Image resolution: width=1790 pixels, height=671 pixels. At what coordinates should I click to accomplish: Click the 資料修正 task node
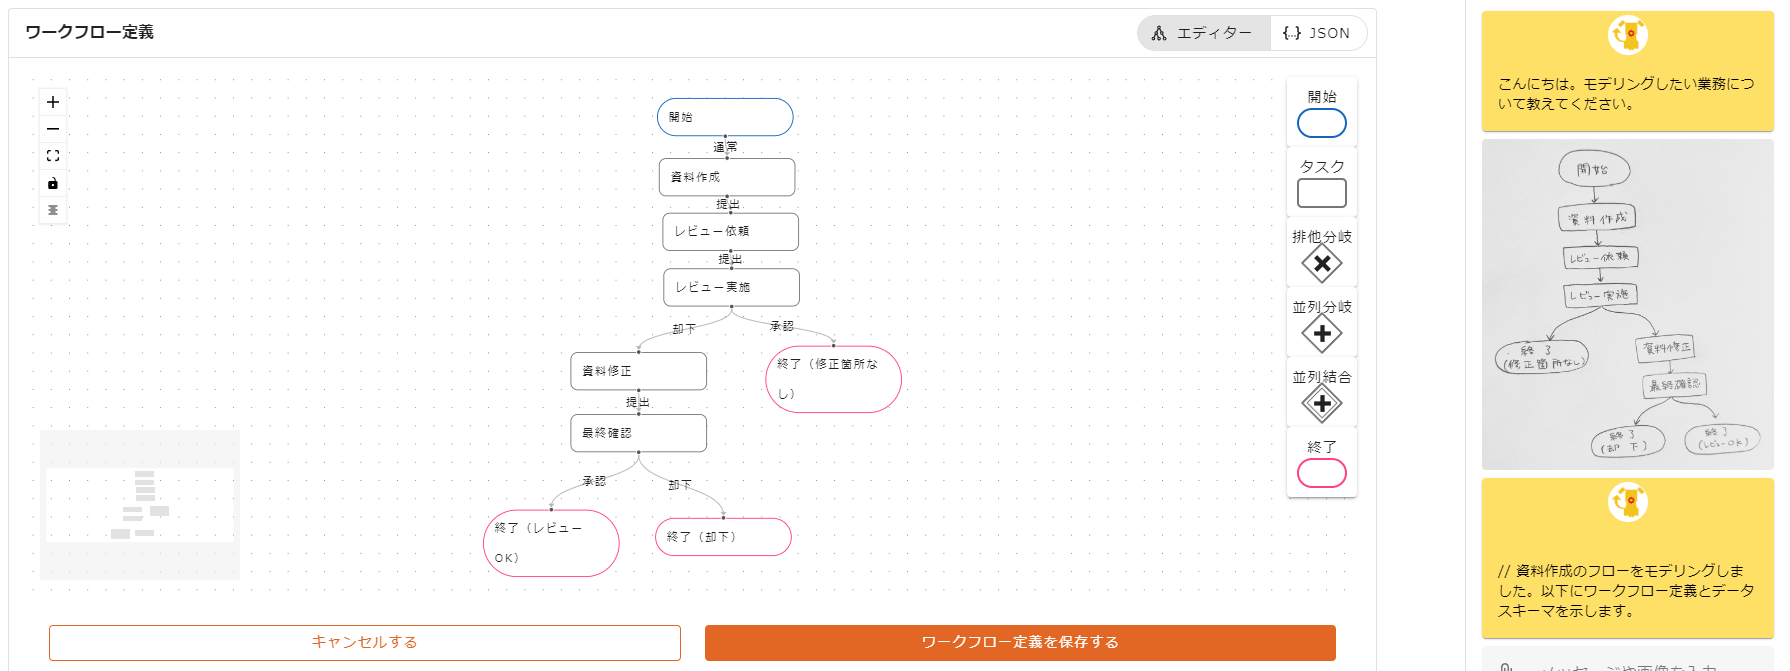tap(638, 371)
